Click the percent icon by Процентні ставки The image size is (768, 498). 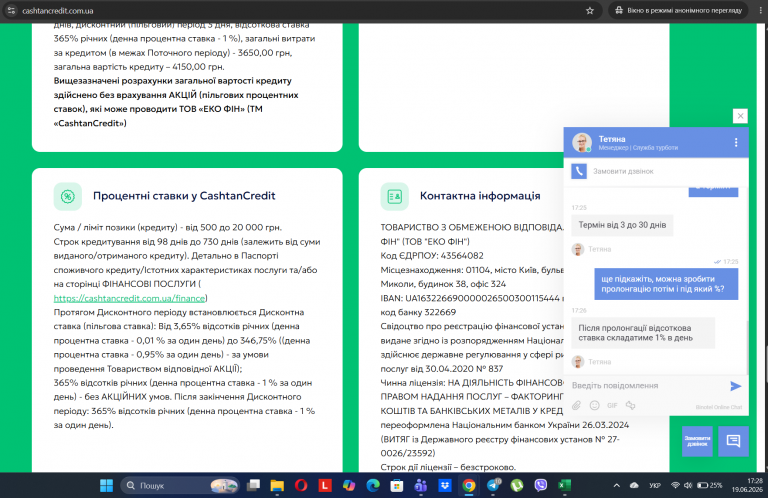pos(68,196)
